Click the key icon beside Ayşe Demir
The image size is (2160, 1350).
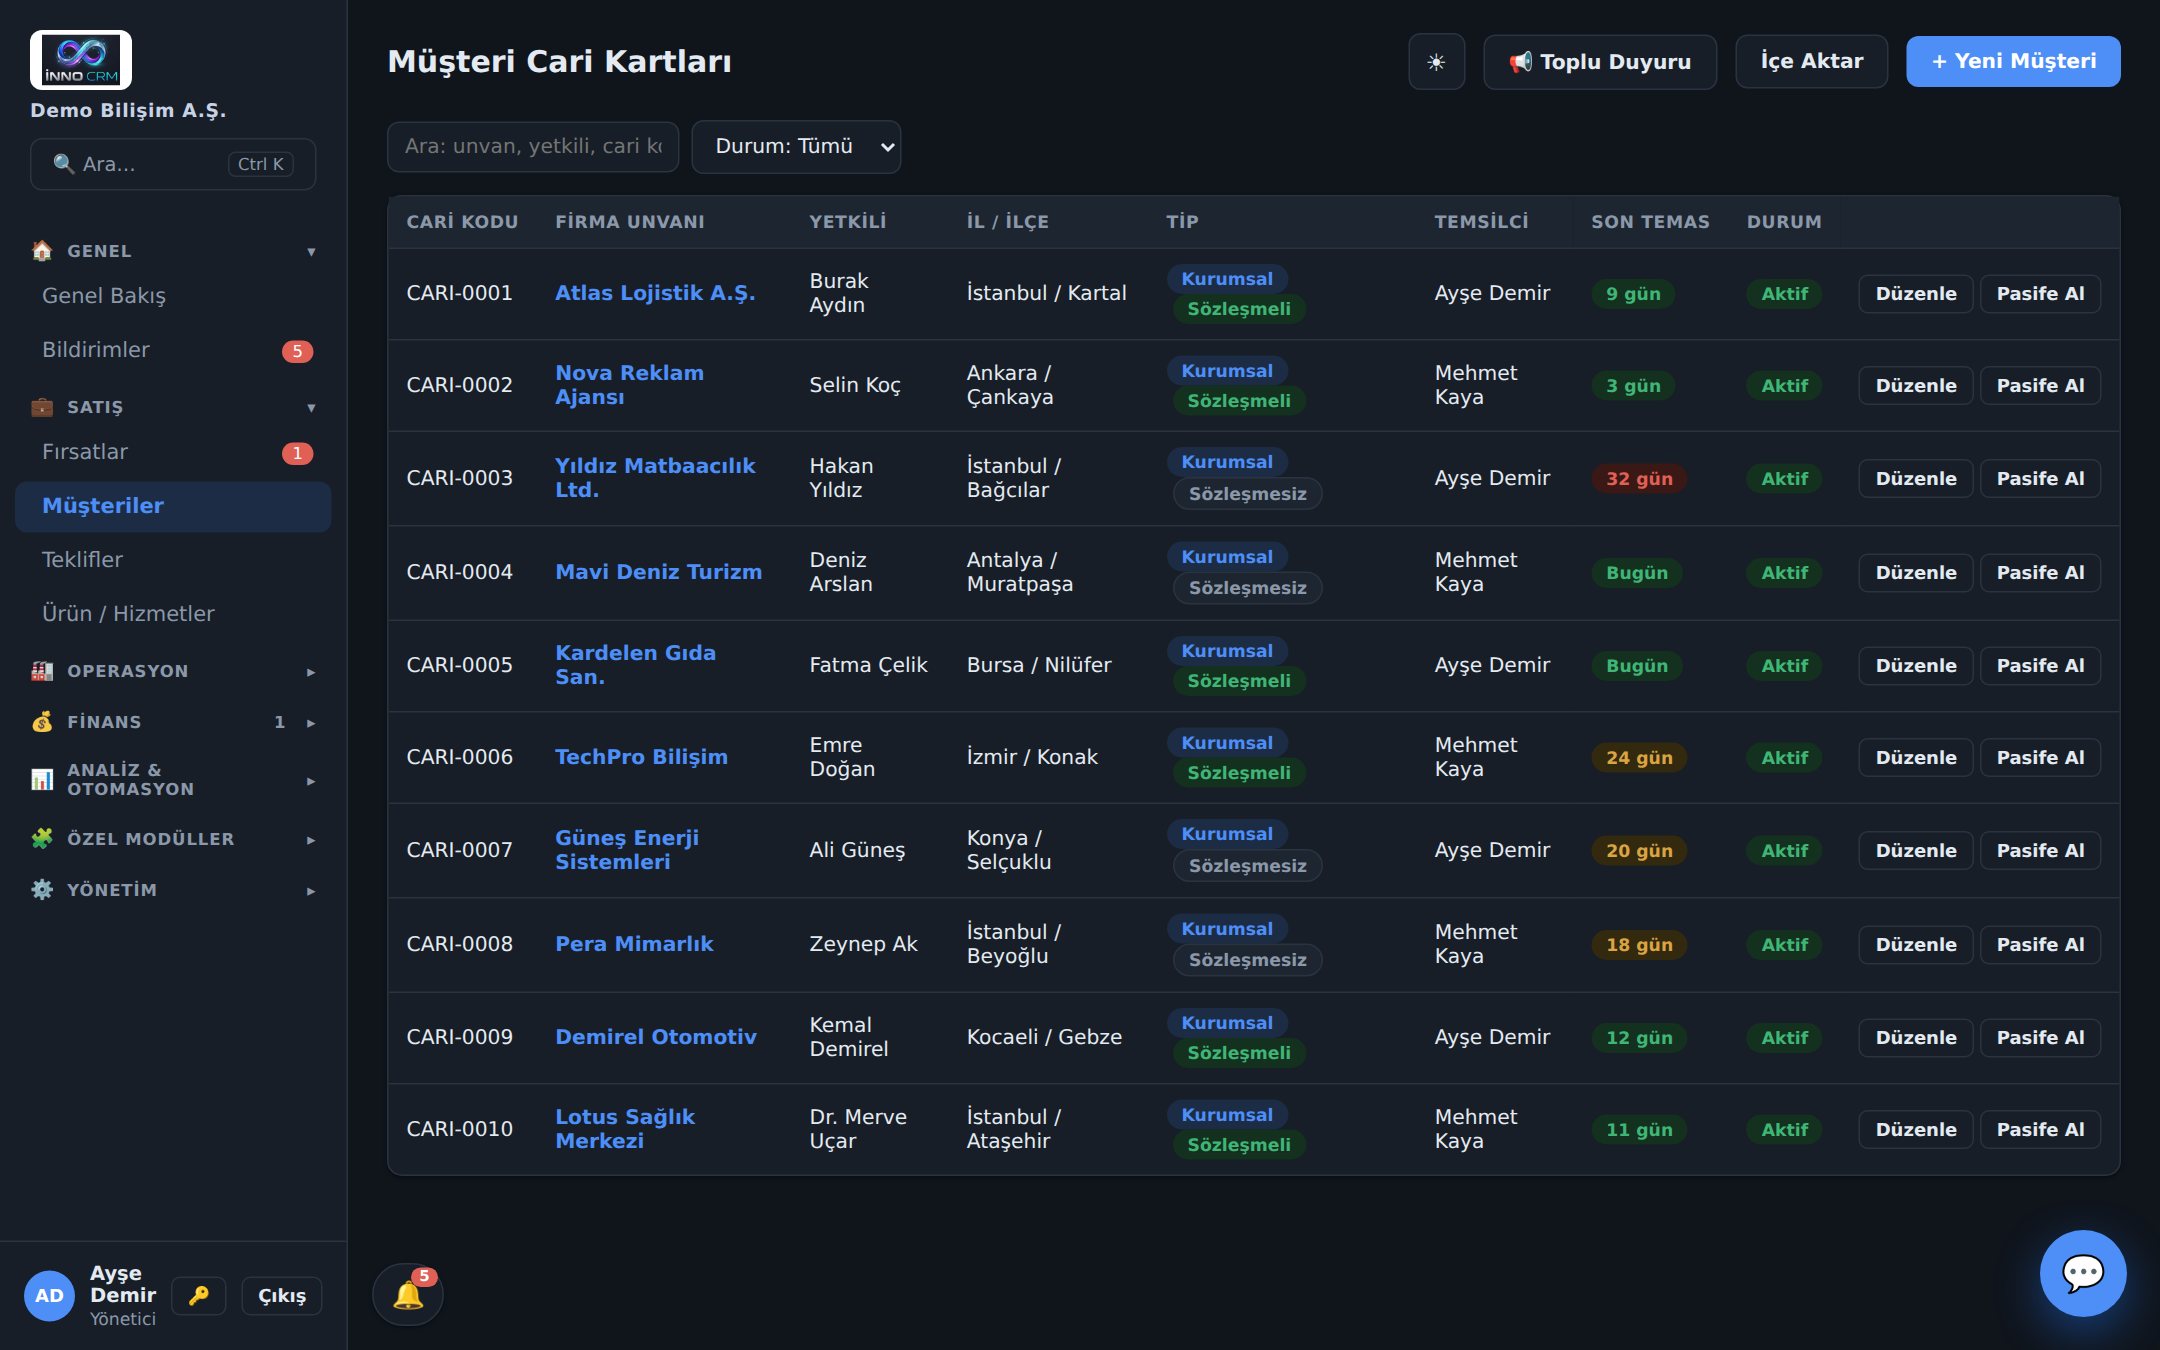[x=199, y=1296]
